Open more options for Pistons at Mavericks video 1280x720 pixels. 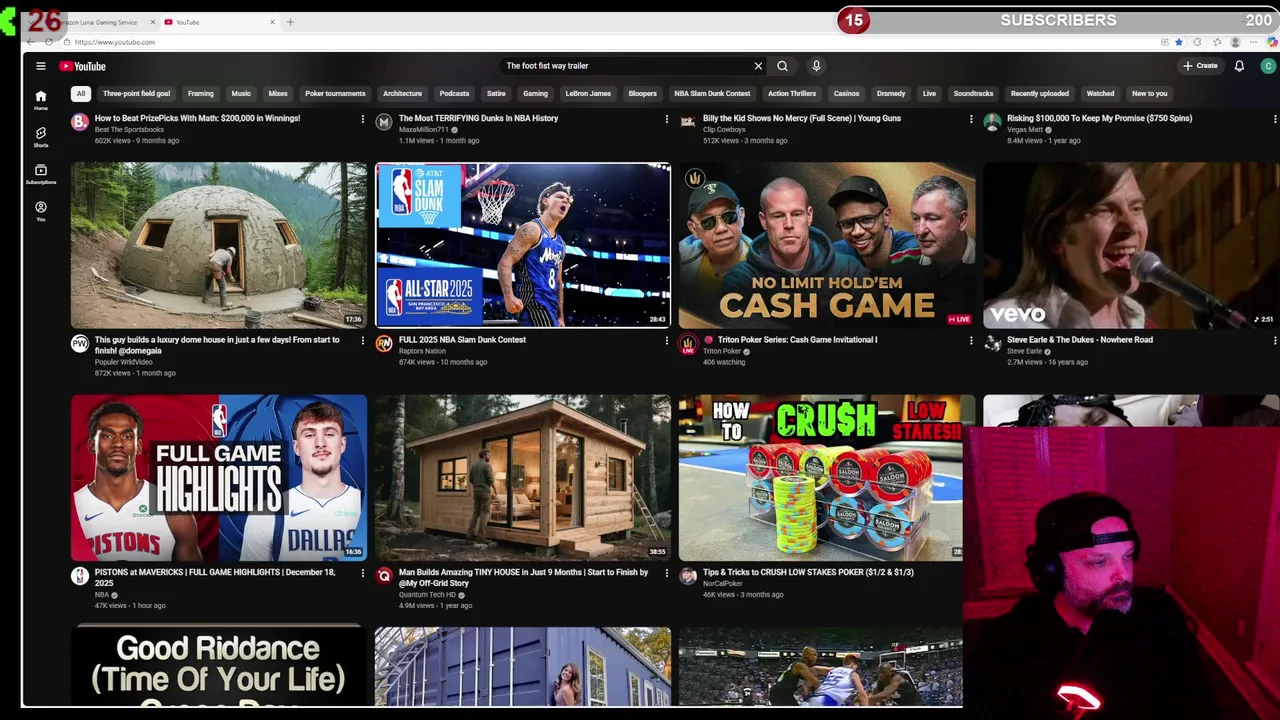point(363,573)
